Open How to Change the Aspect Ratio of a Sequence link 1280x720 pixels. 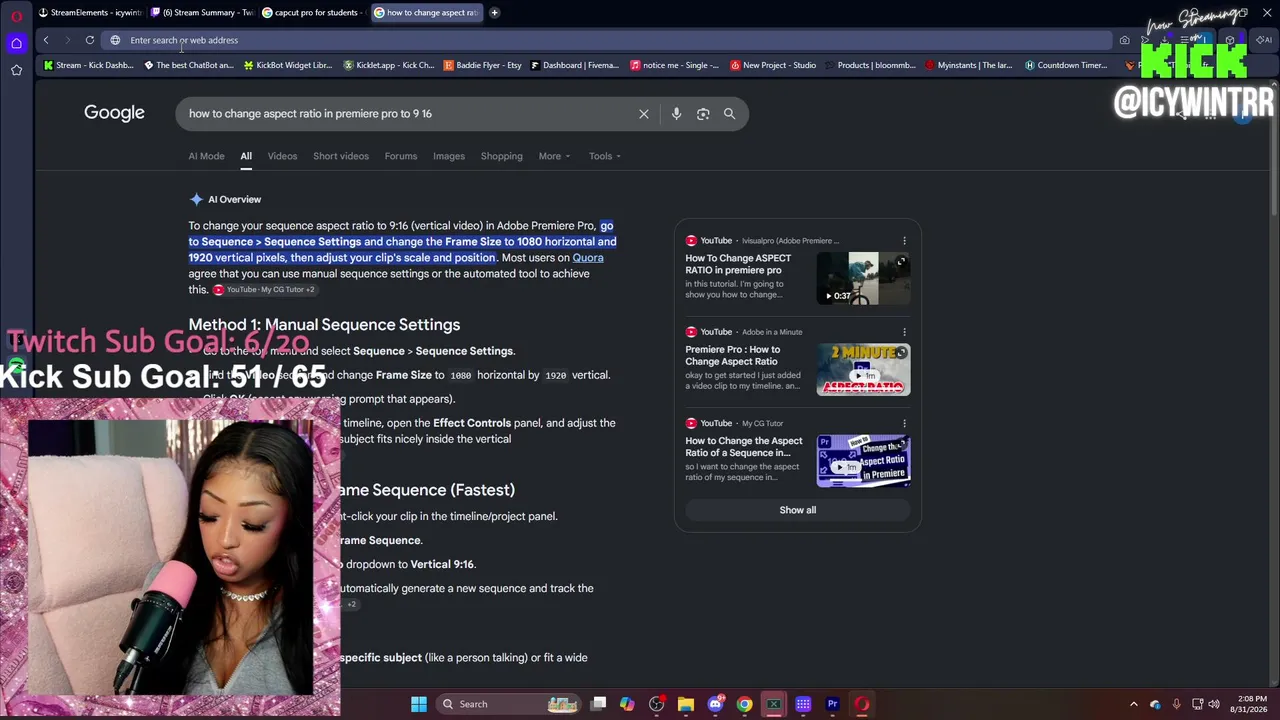point(744,446)
